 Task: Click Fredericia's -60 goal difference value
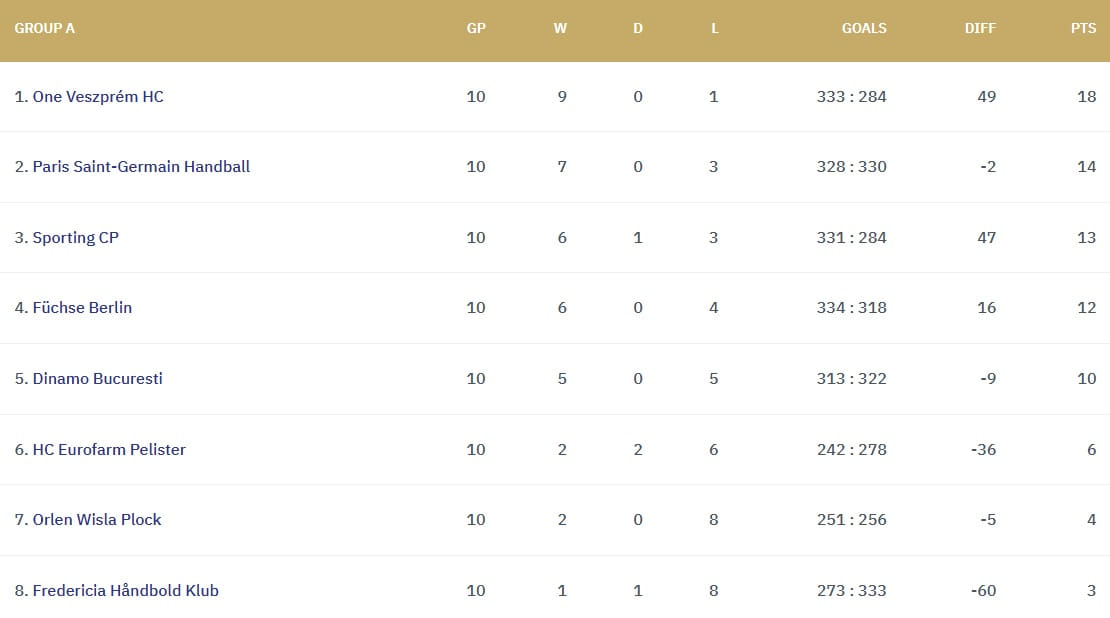coord(983,591)
